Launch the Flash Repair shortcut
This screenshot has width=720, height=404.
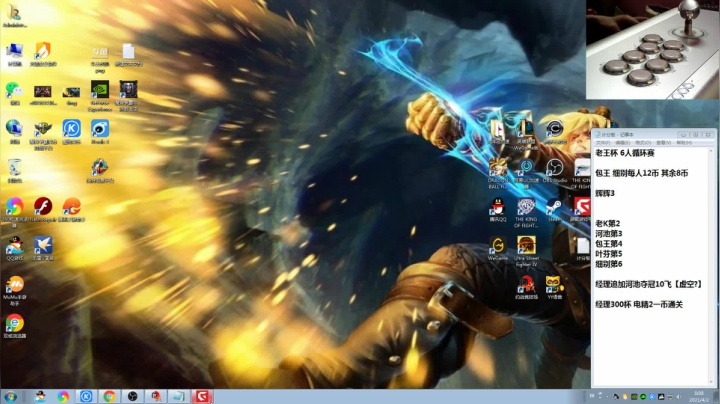(x=43, y=210)
